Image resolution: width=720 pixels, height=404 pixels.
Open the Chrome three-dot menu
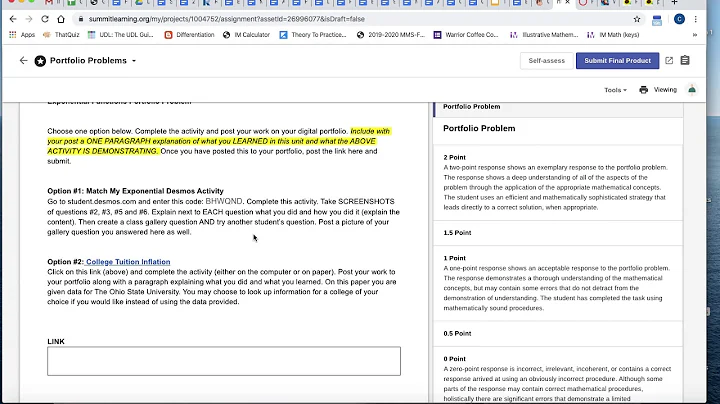(696, 19)
